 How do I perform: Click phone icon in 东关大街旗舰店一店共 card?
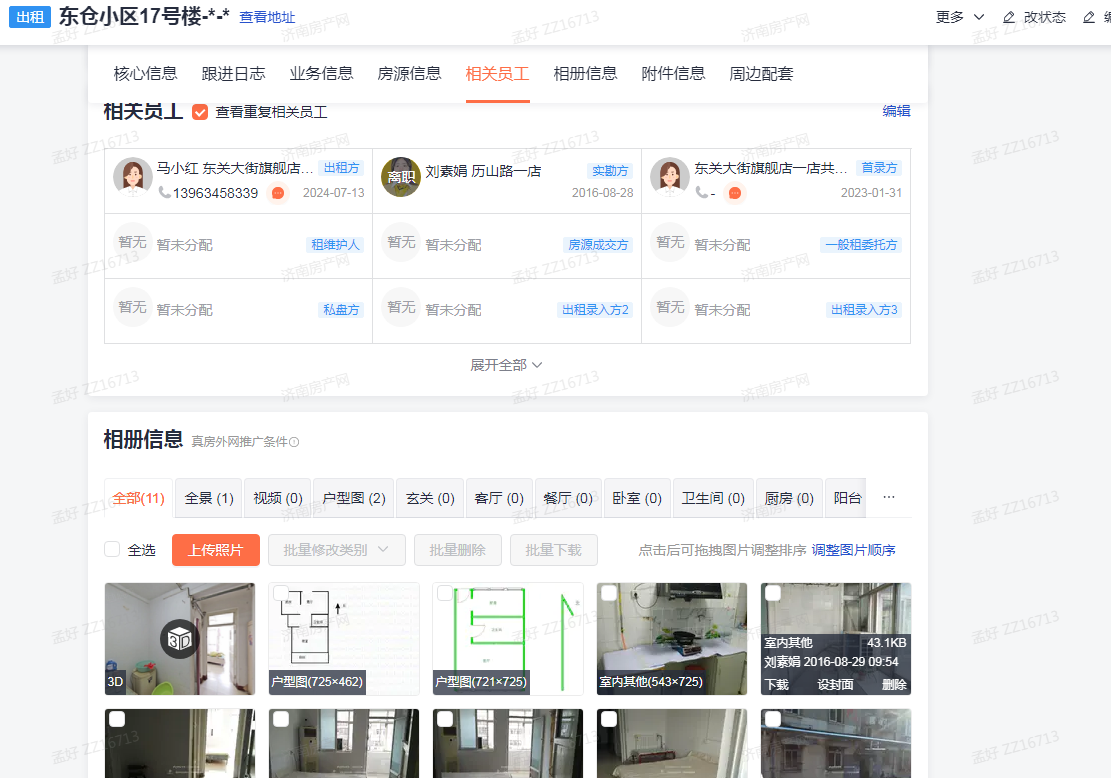coord(701,192)
